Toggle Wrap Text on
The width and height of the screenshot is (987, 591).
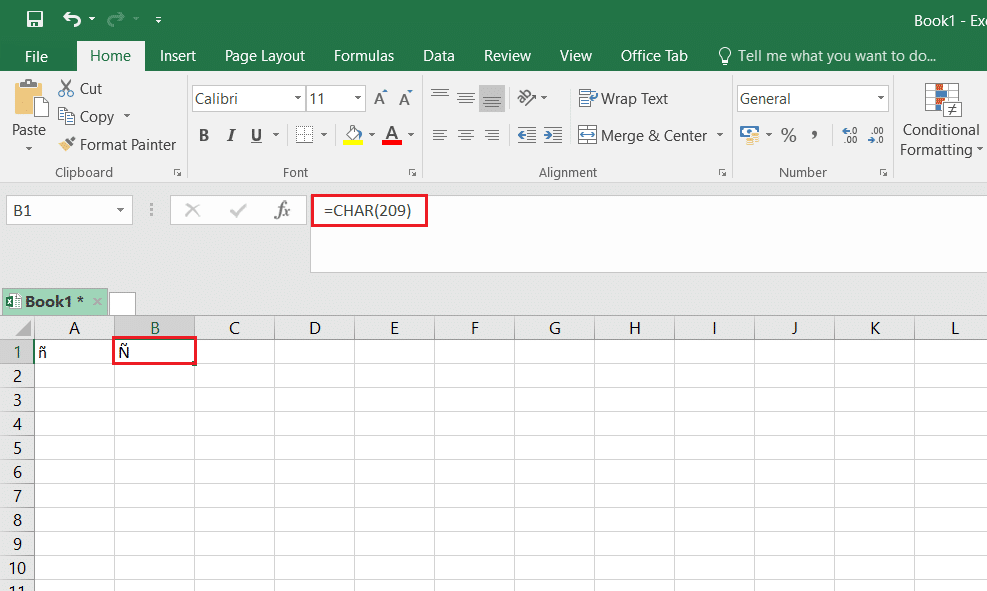tap(623, 99)
